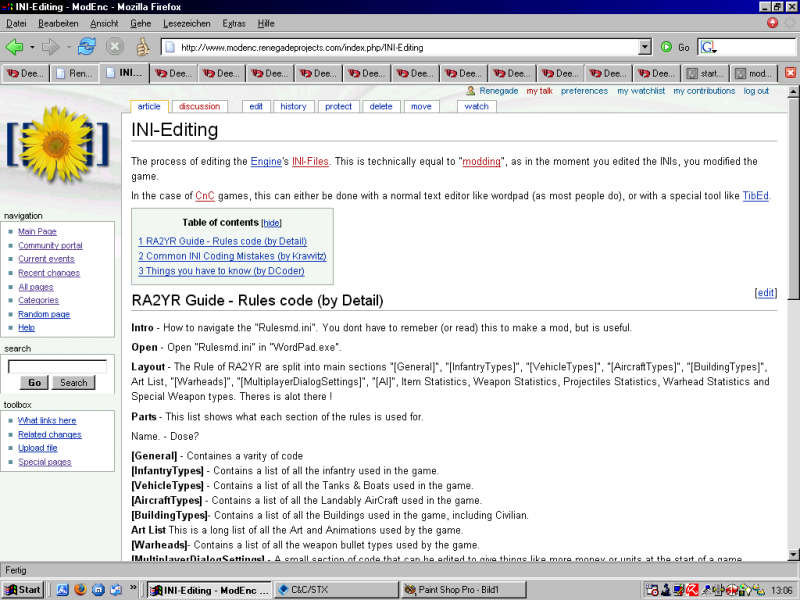Open the URL bar dropdown arrow
The image size is (800, 600).
click(645, 47)
